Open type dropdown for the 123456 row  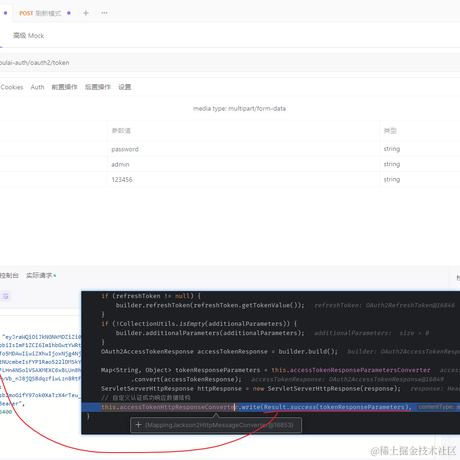pos(420,179)
